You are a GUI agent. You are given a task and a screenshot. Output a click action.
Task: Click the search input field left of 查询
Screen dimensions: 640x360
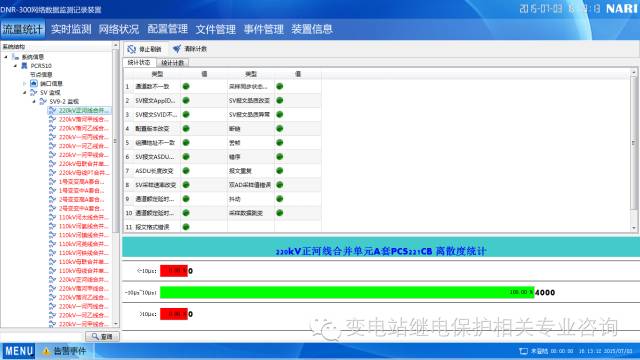(x=43, y=337)
